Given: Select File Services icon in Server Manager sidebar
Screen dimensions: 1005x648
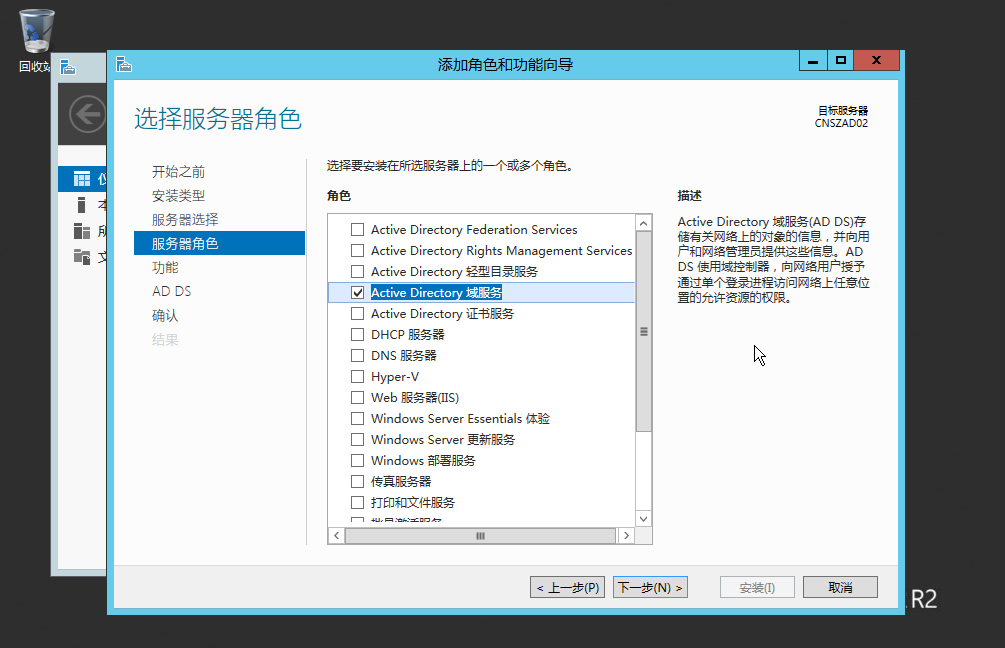Looking at the screenshot, I should (82, 257).
